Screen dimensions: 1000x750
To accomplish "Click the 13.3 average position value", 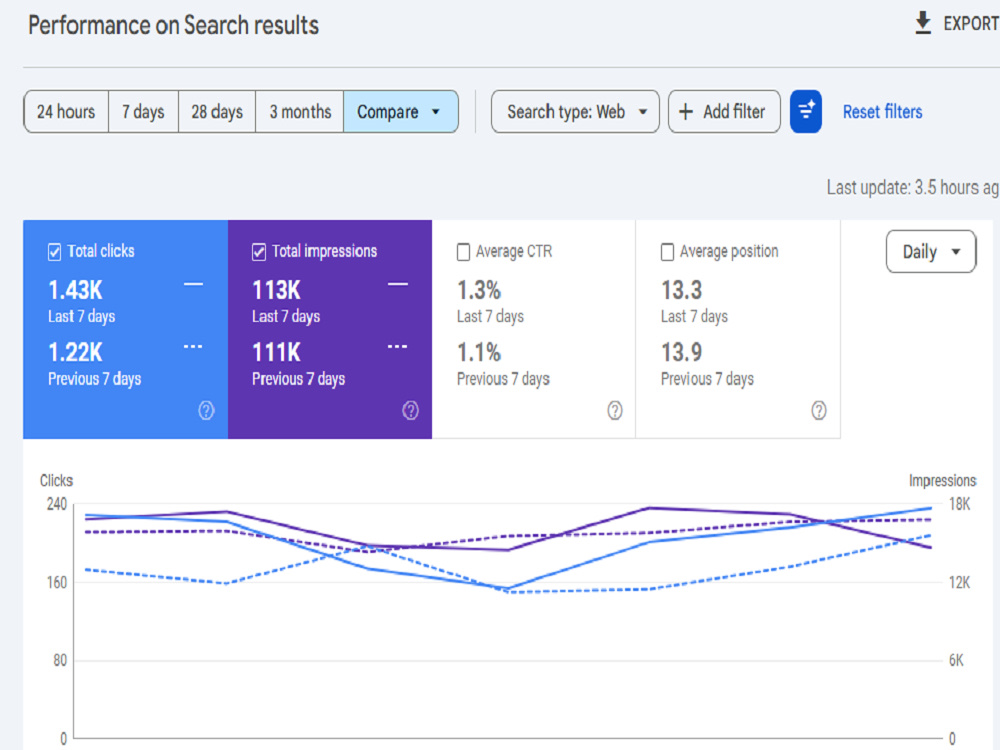I will click(681, 290).
